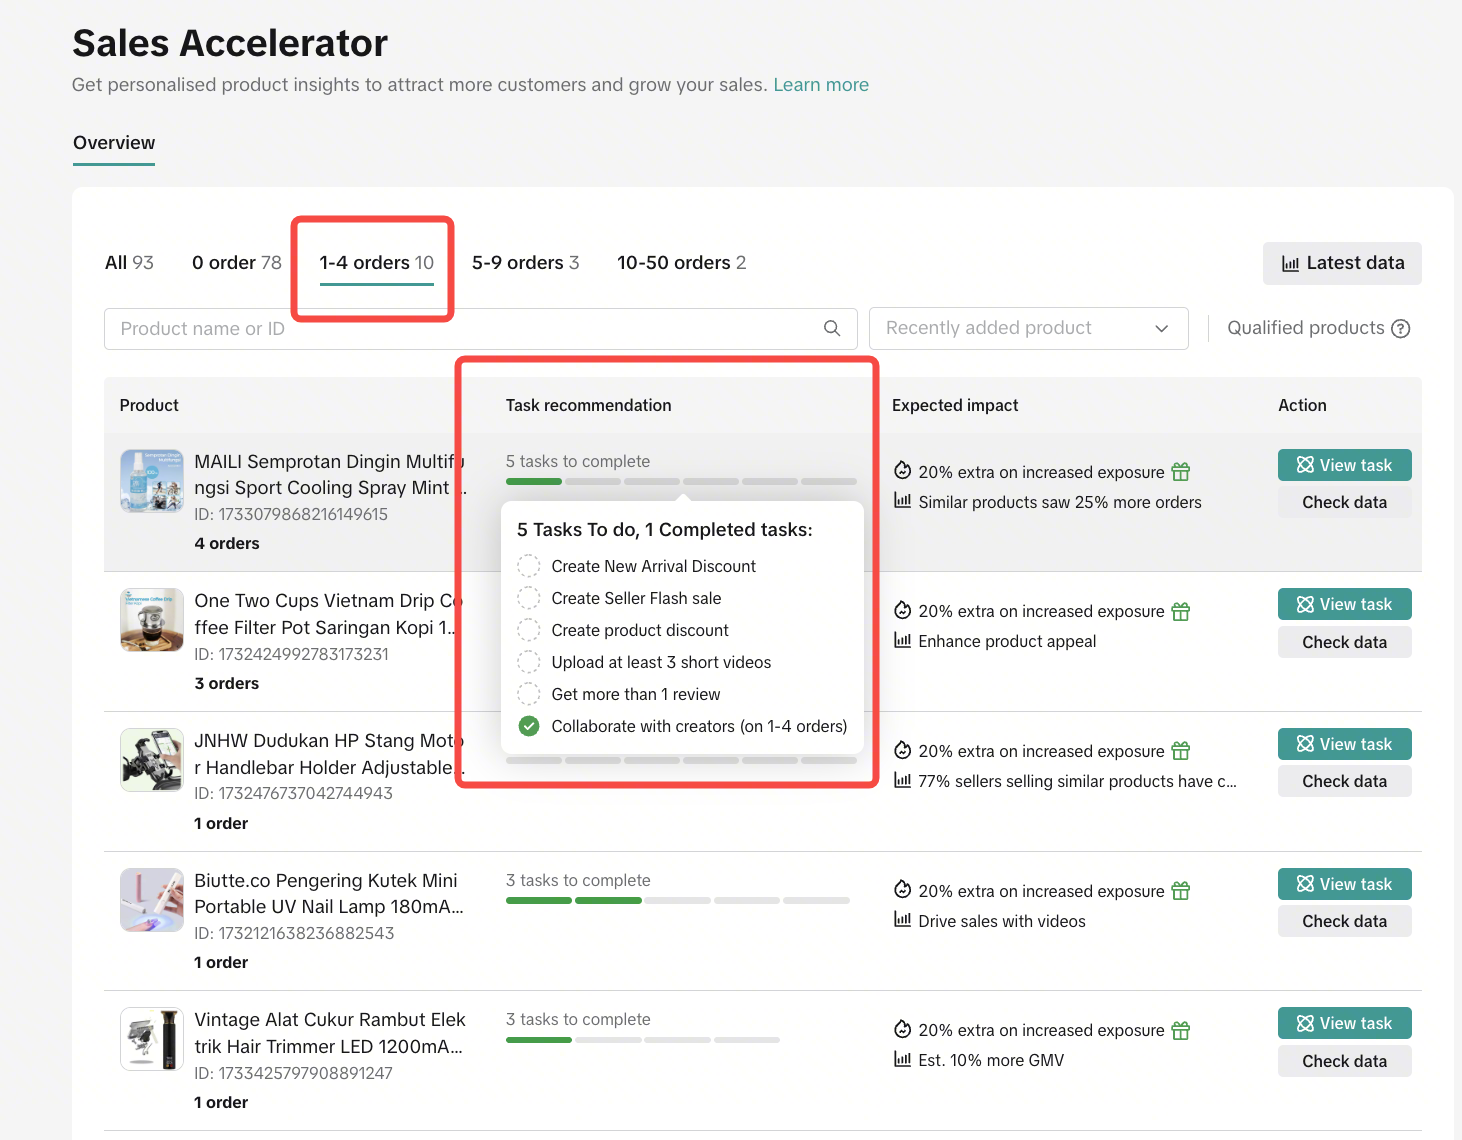Open the Recently added product dropdown
1462x1140 pixels.
click(x=1028, y=328)
